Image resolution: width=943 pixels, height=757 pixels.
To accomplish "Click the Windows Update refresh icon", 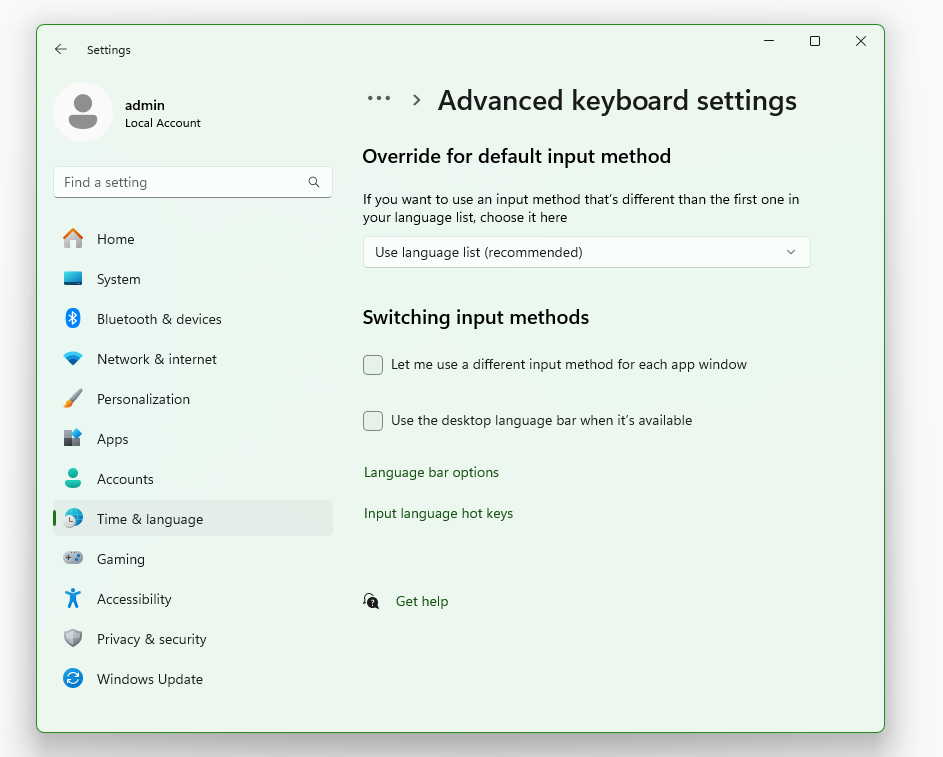I will pos(73,679).
